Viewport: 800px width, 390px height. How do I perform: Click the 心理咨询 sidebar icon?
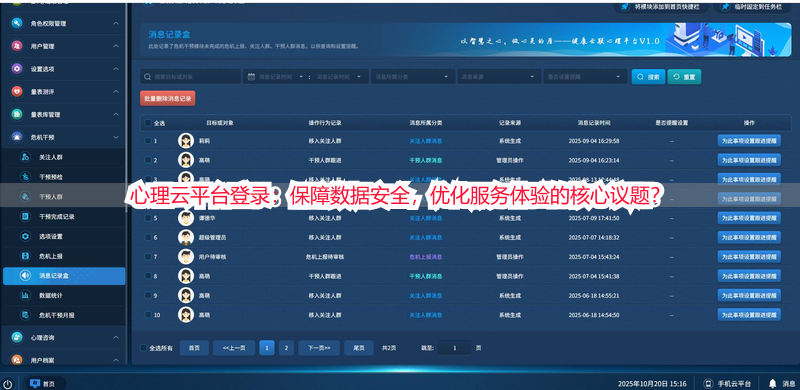[x=17, y=337]
